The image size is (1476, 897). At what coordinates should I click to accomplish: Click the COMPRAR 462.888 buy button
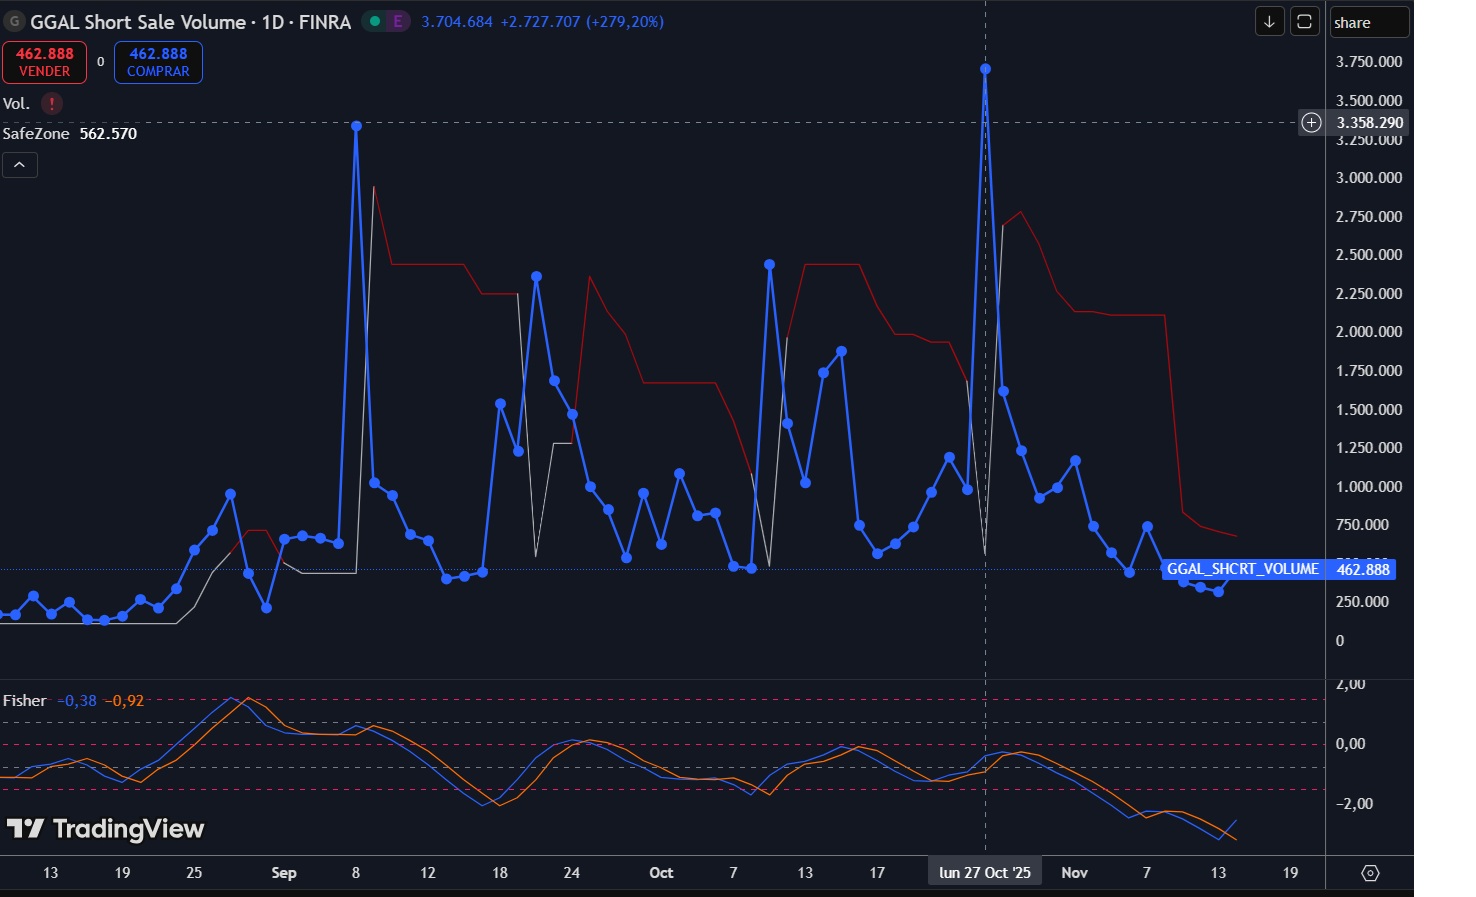pyautogui.click(x=158, y=62)
